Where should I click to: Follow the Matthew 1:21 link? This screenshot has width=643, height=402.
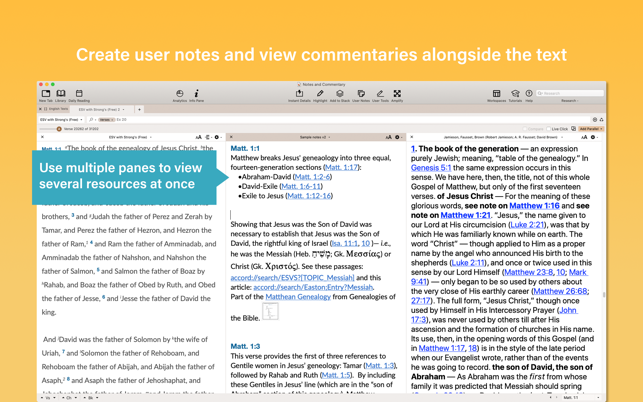coord(465,215)
